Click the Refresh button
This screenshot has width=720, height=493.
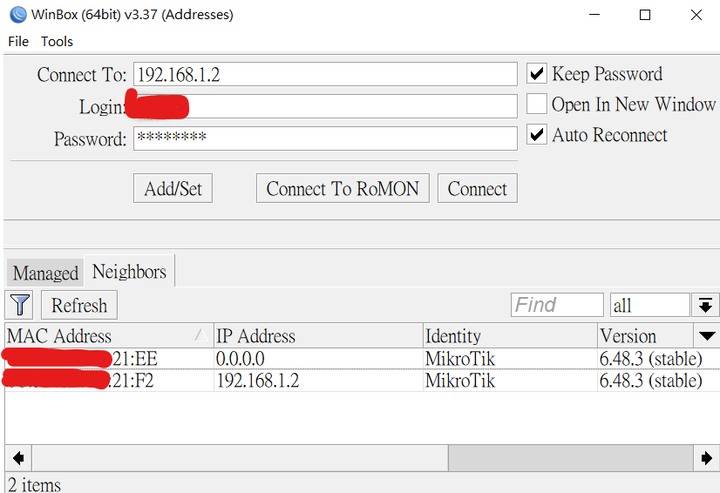point(79,305)
